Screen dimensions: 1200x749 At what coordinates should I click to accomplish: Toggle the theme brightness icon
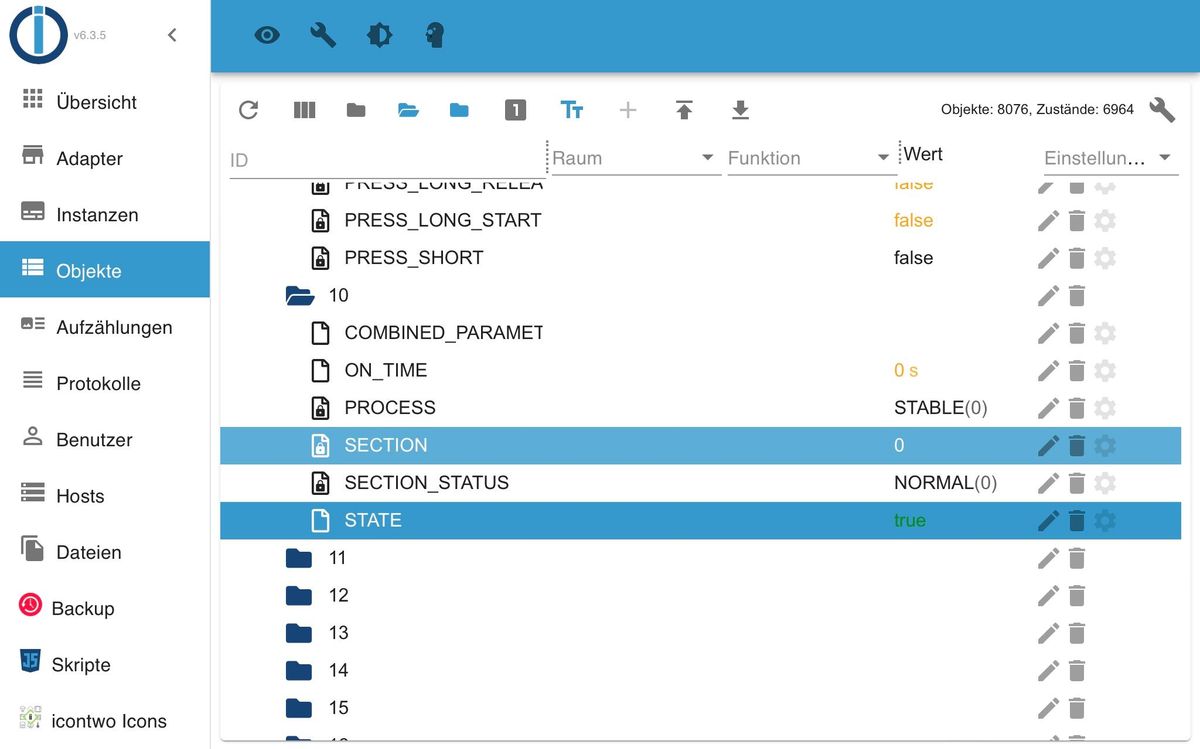point(379,36)
